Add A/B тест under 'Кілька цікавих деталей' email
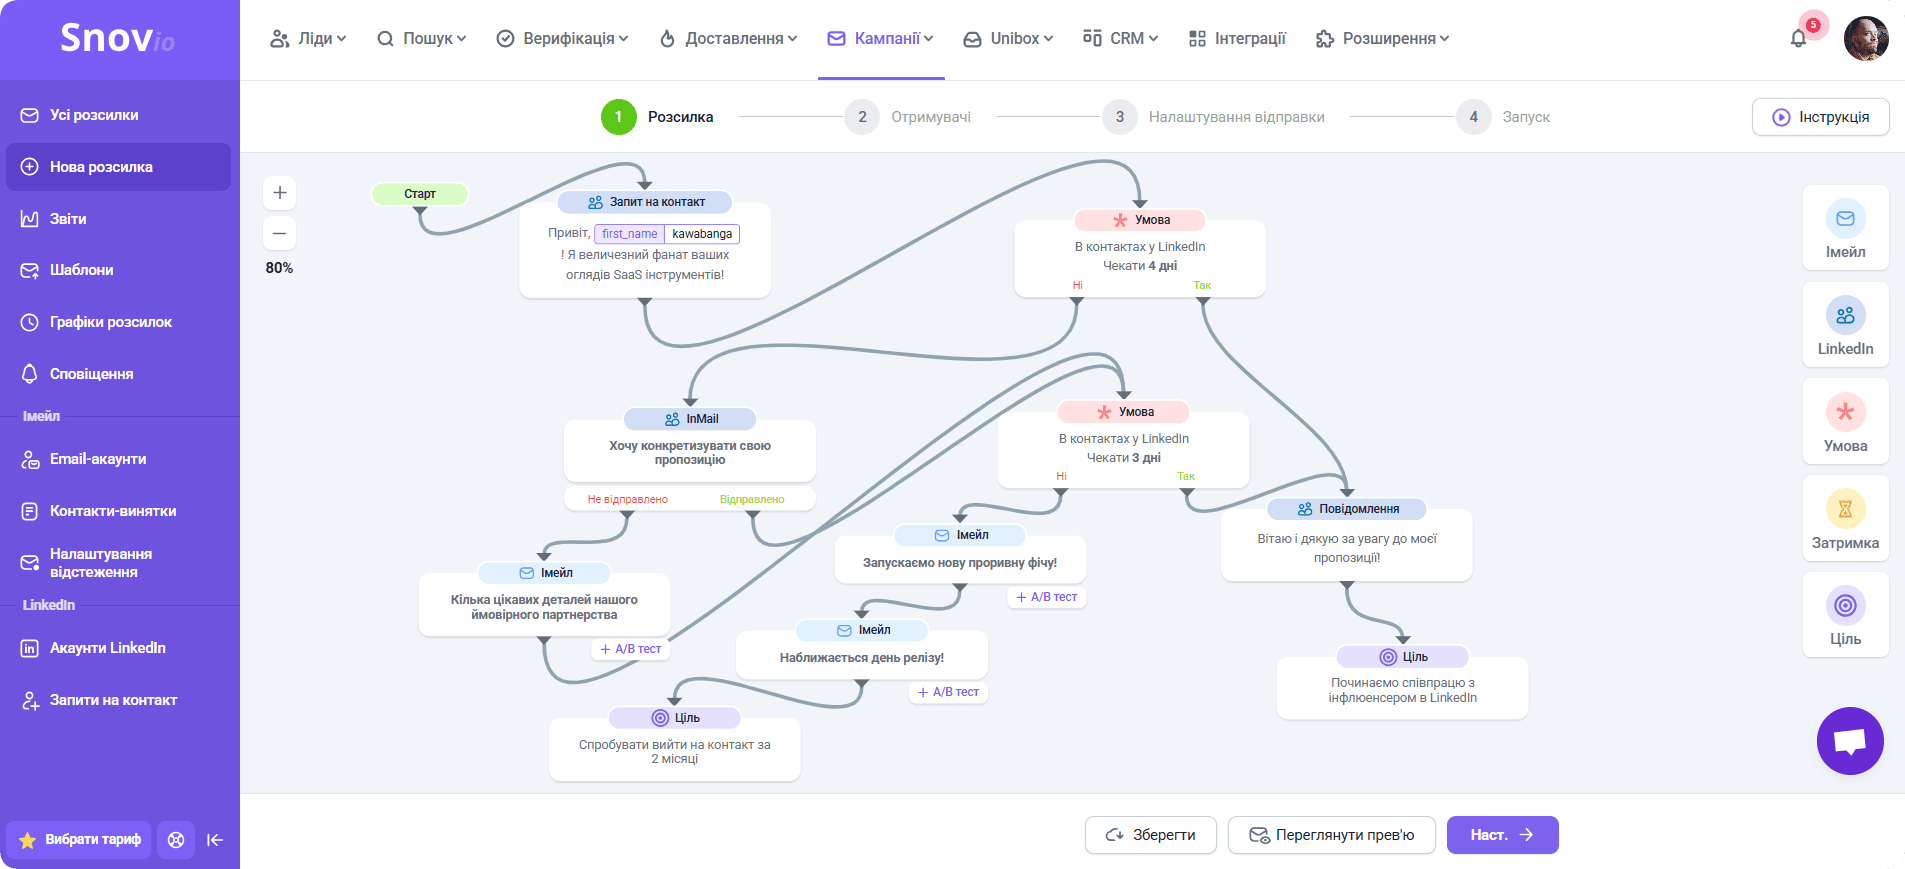The height and width of the screenshot is (869, 1905). tap(630, 649)
